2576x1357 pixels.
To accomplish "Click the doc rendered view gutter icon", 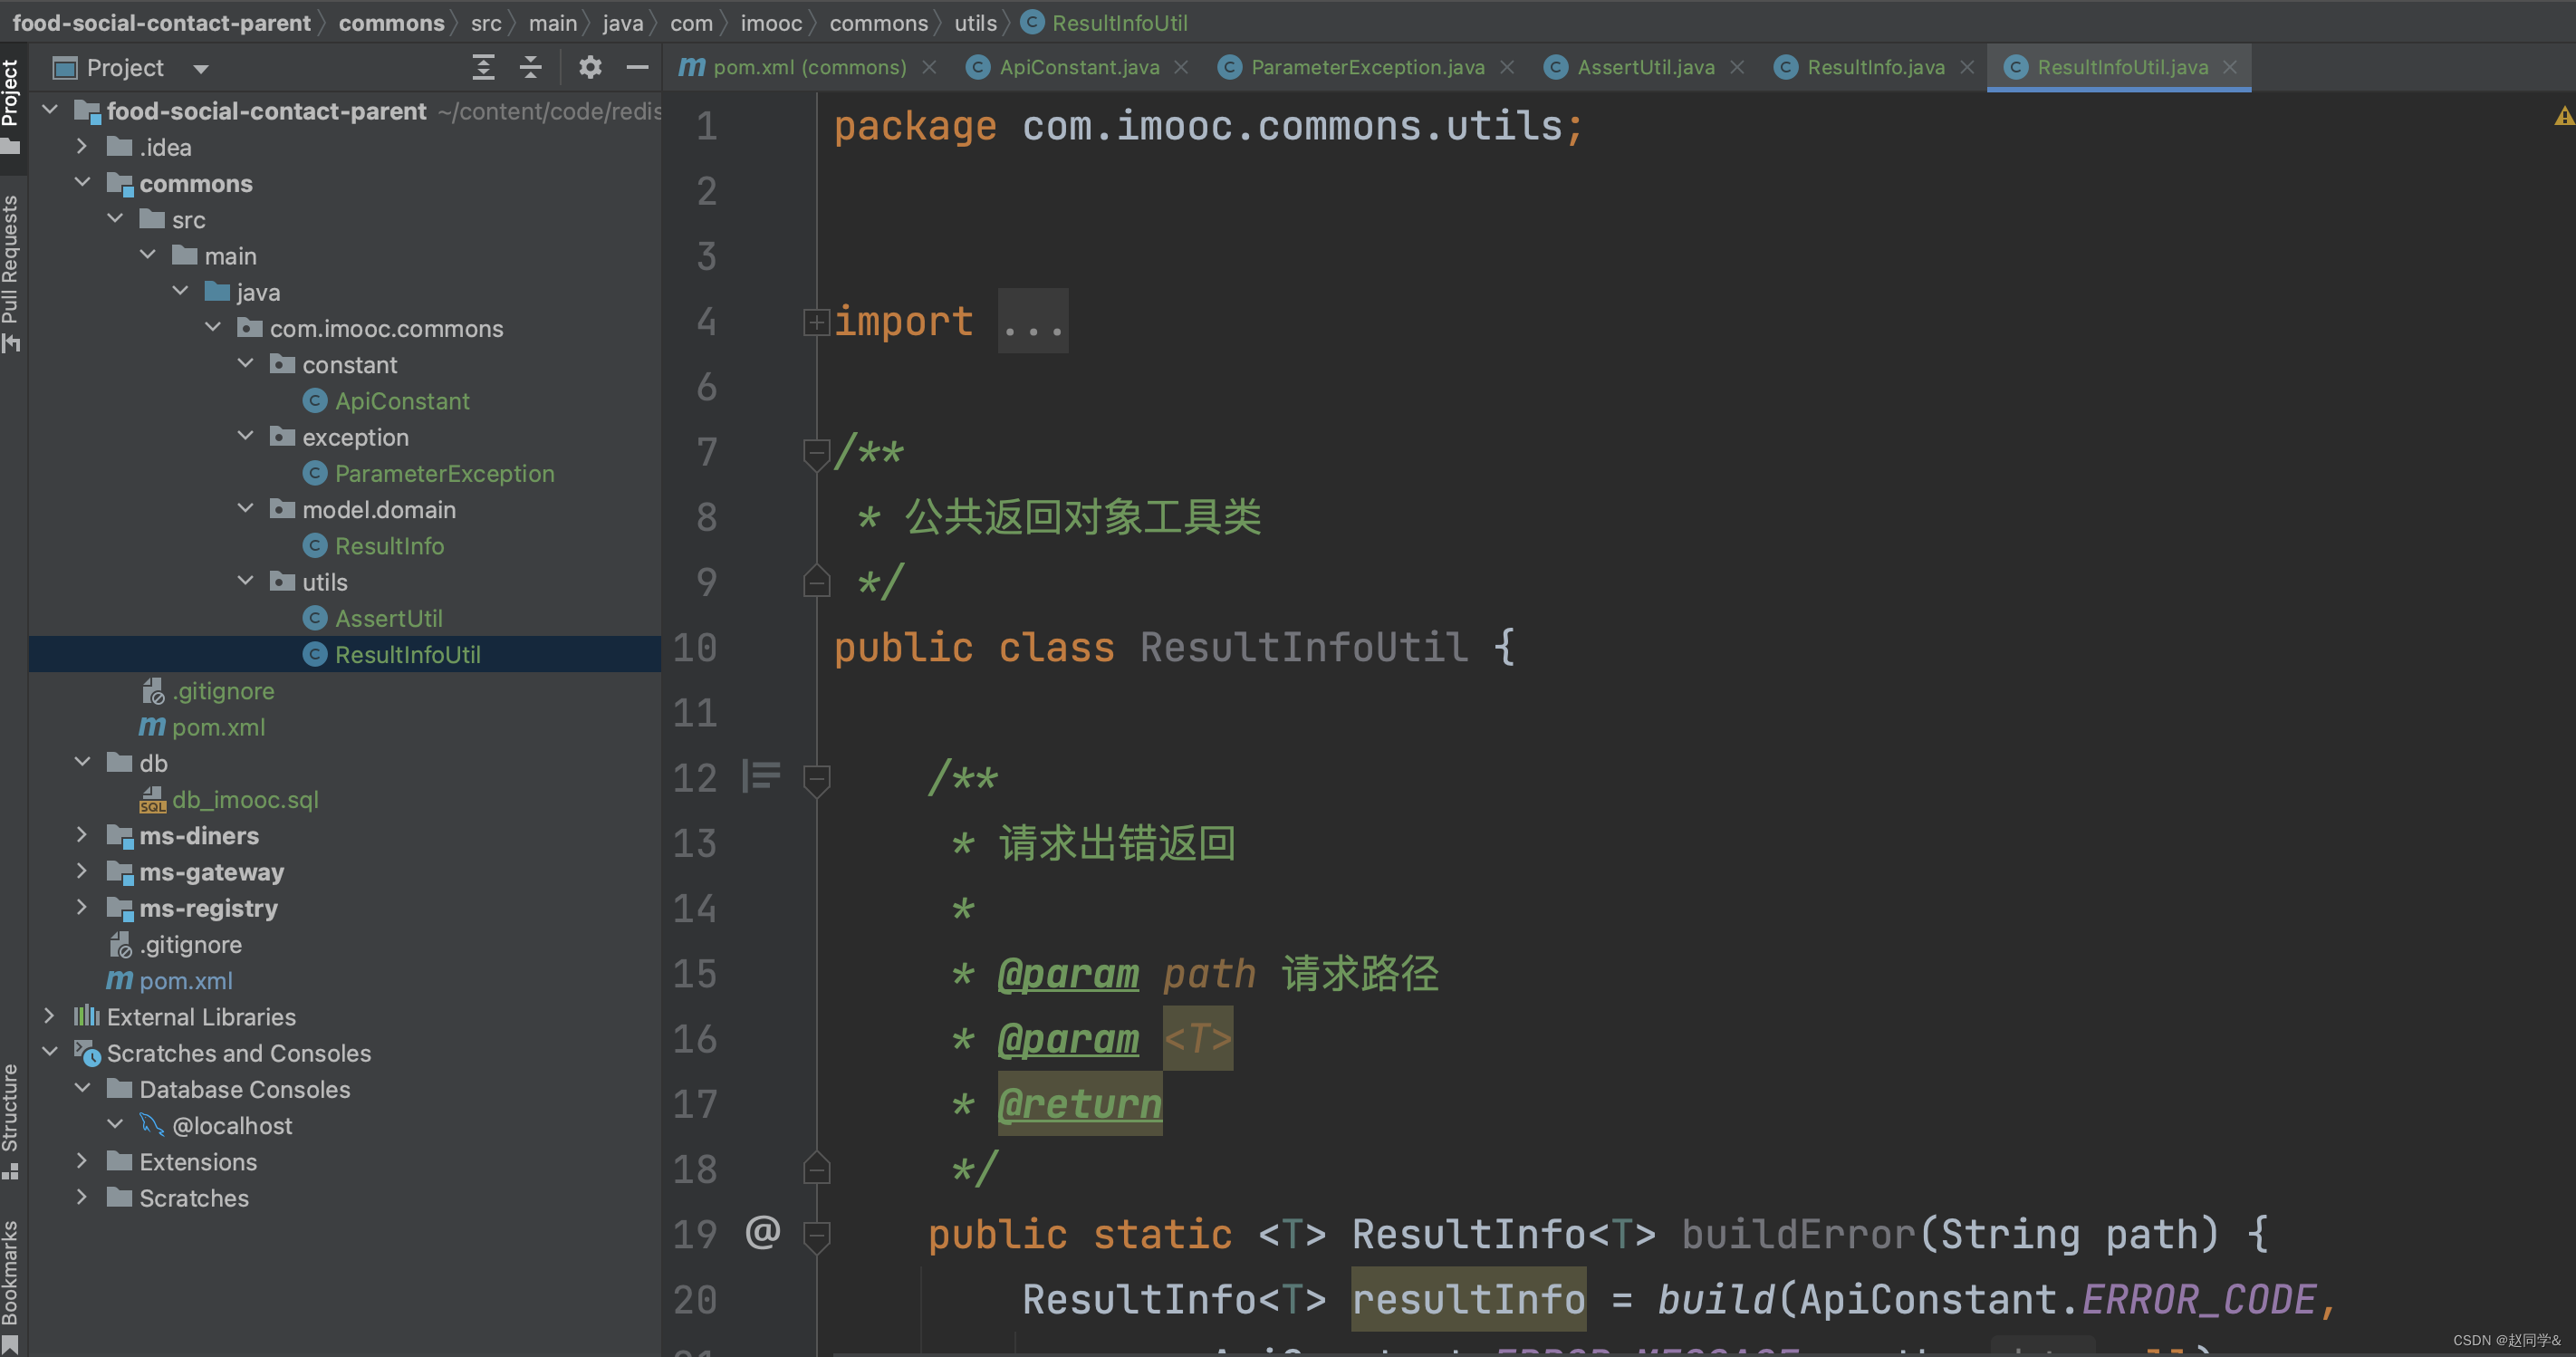I will (761, 777).
